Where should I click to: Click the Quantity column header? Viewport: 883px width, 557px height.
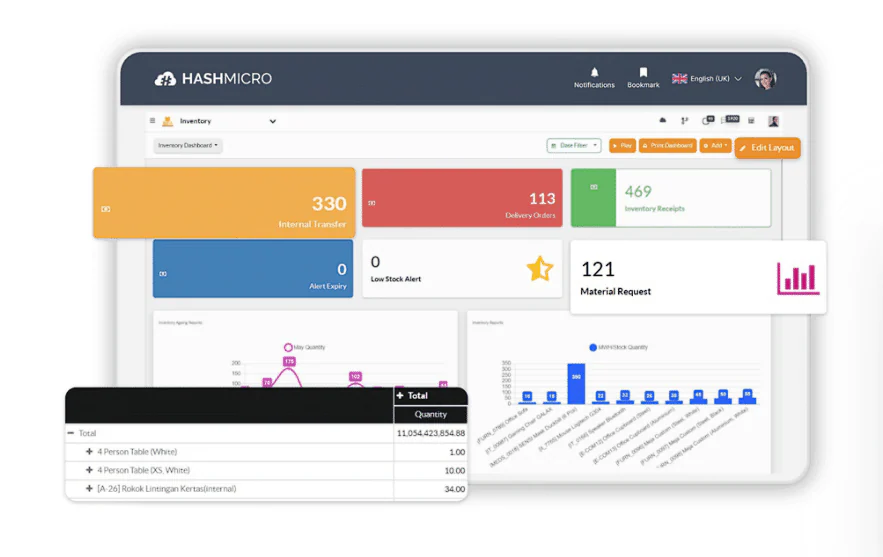(430, 414)
